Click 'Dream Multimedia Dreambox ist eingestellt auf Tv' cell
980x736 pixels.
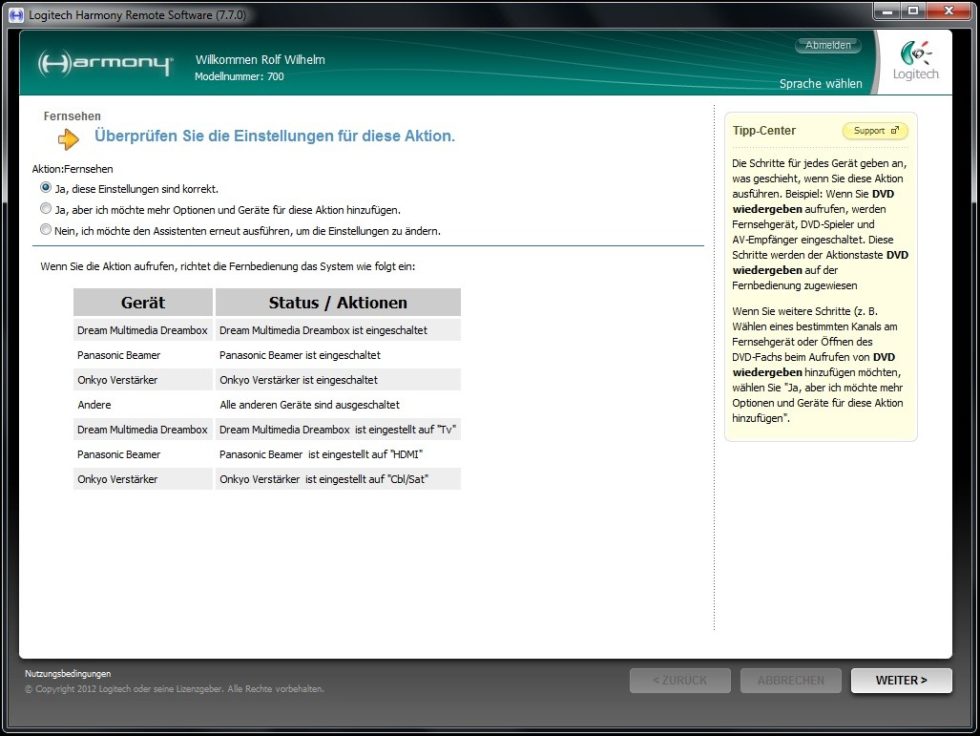point(338,430)
